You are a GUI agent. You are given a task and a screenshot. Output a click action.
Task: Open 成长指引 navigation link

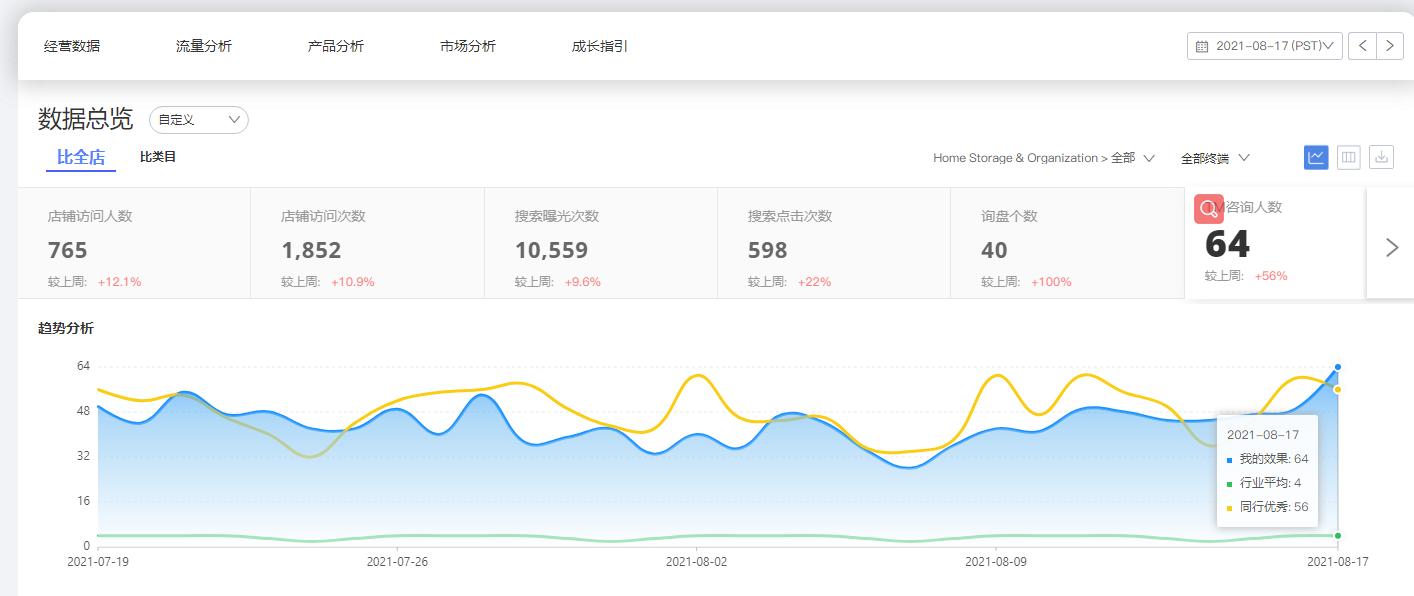tap(599, 45)
